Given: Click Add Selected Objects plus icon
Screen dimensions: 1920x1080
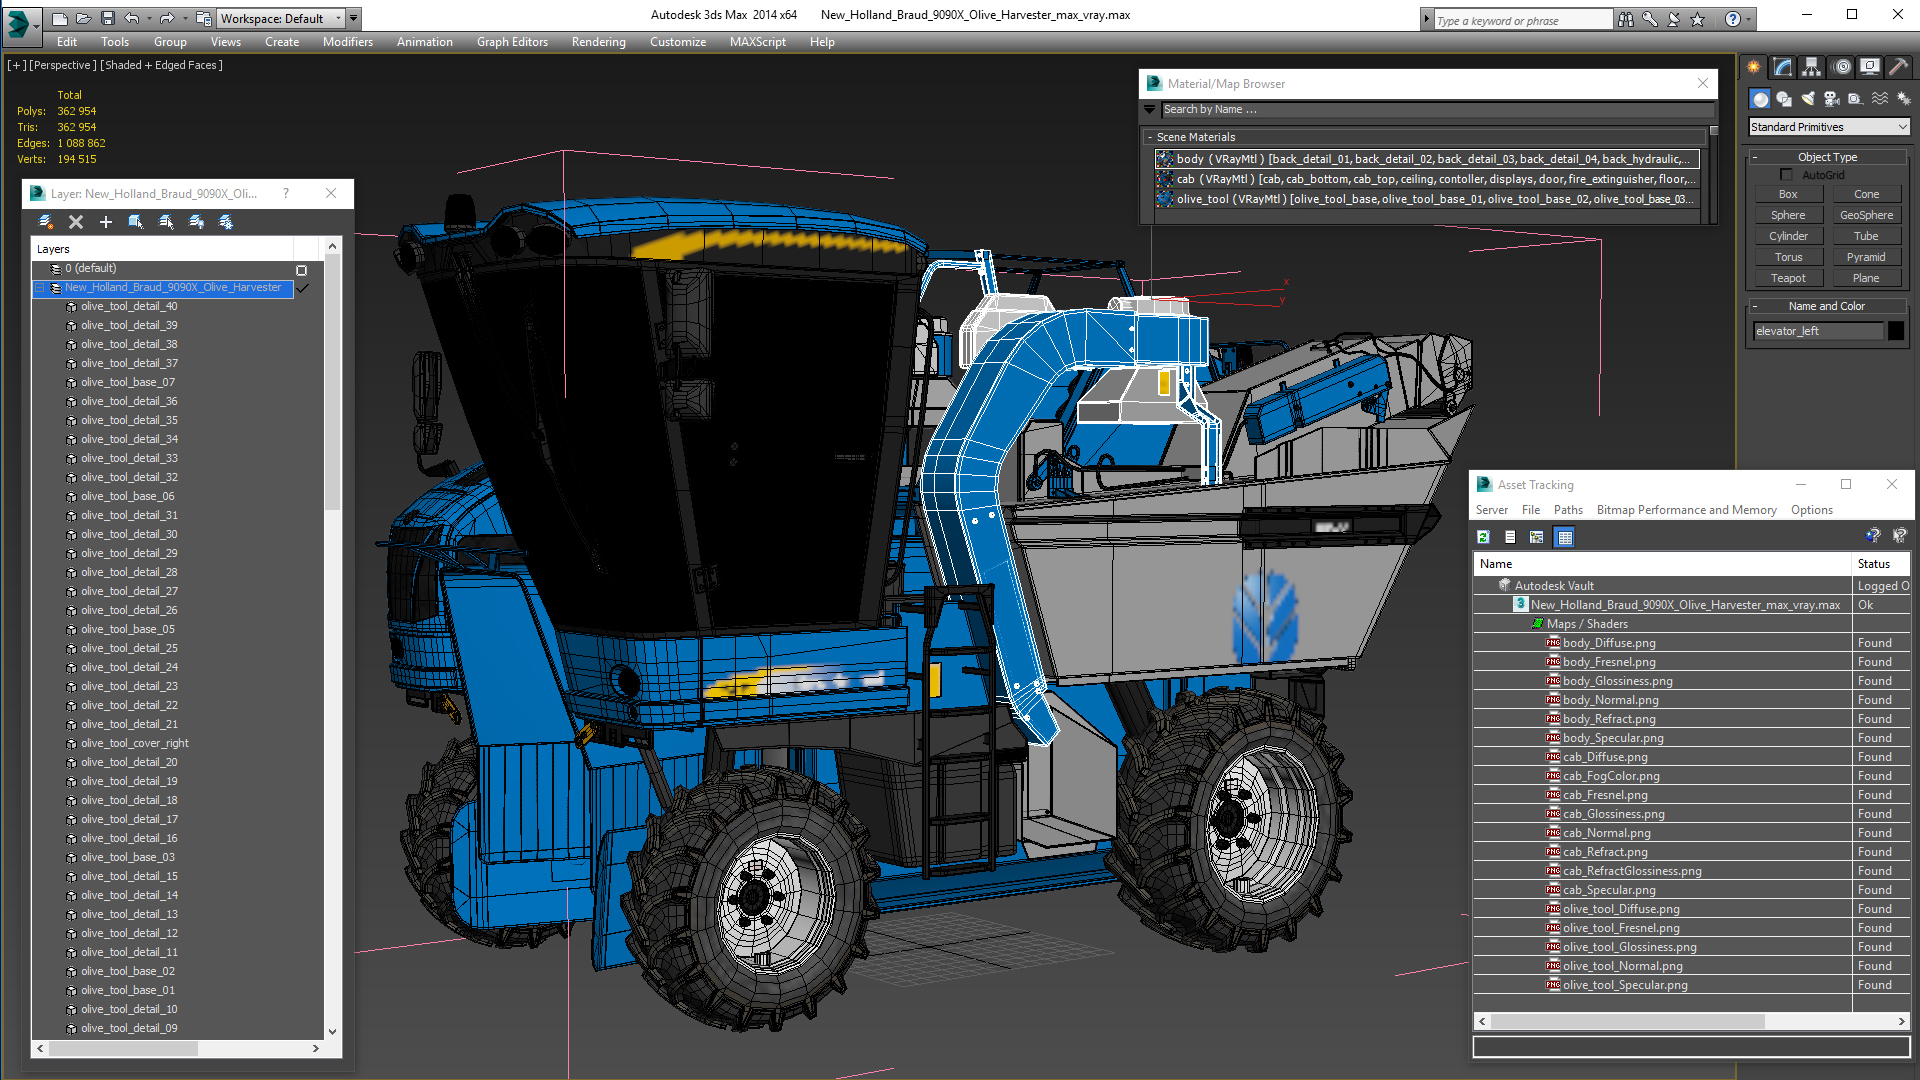Looking at the screenshot, I should click(106, 222).
